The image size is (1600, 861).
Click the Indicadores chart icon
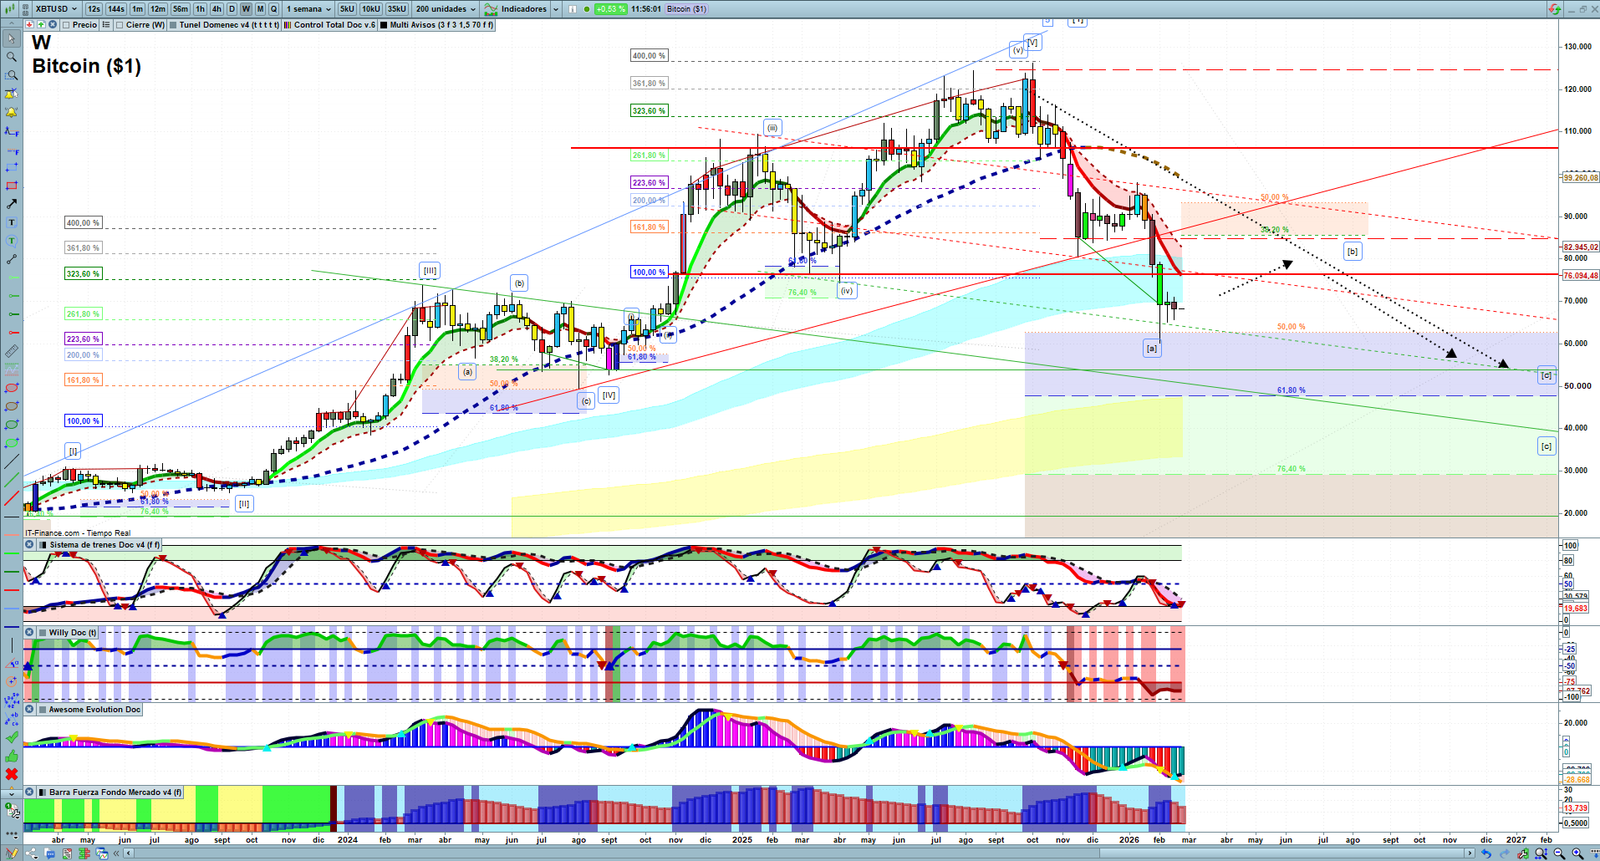[x=491, y=9]
